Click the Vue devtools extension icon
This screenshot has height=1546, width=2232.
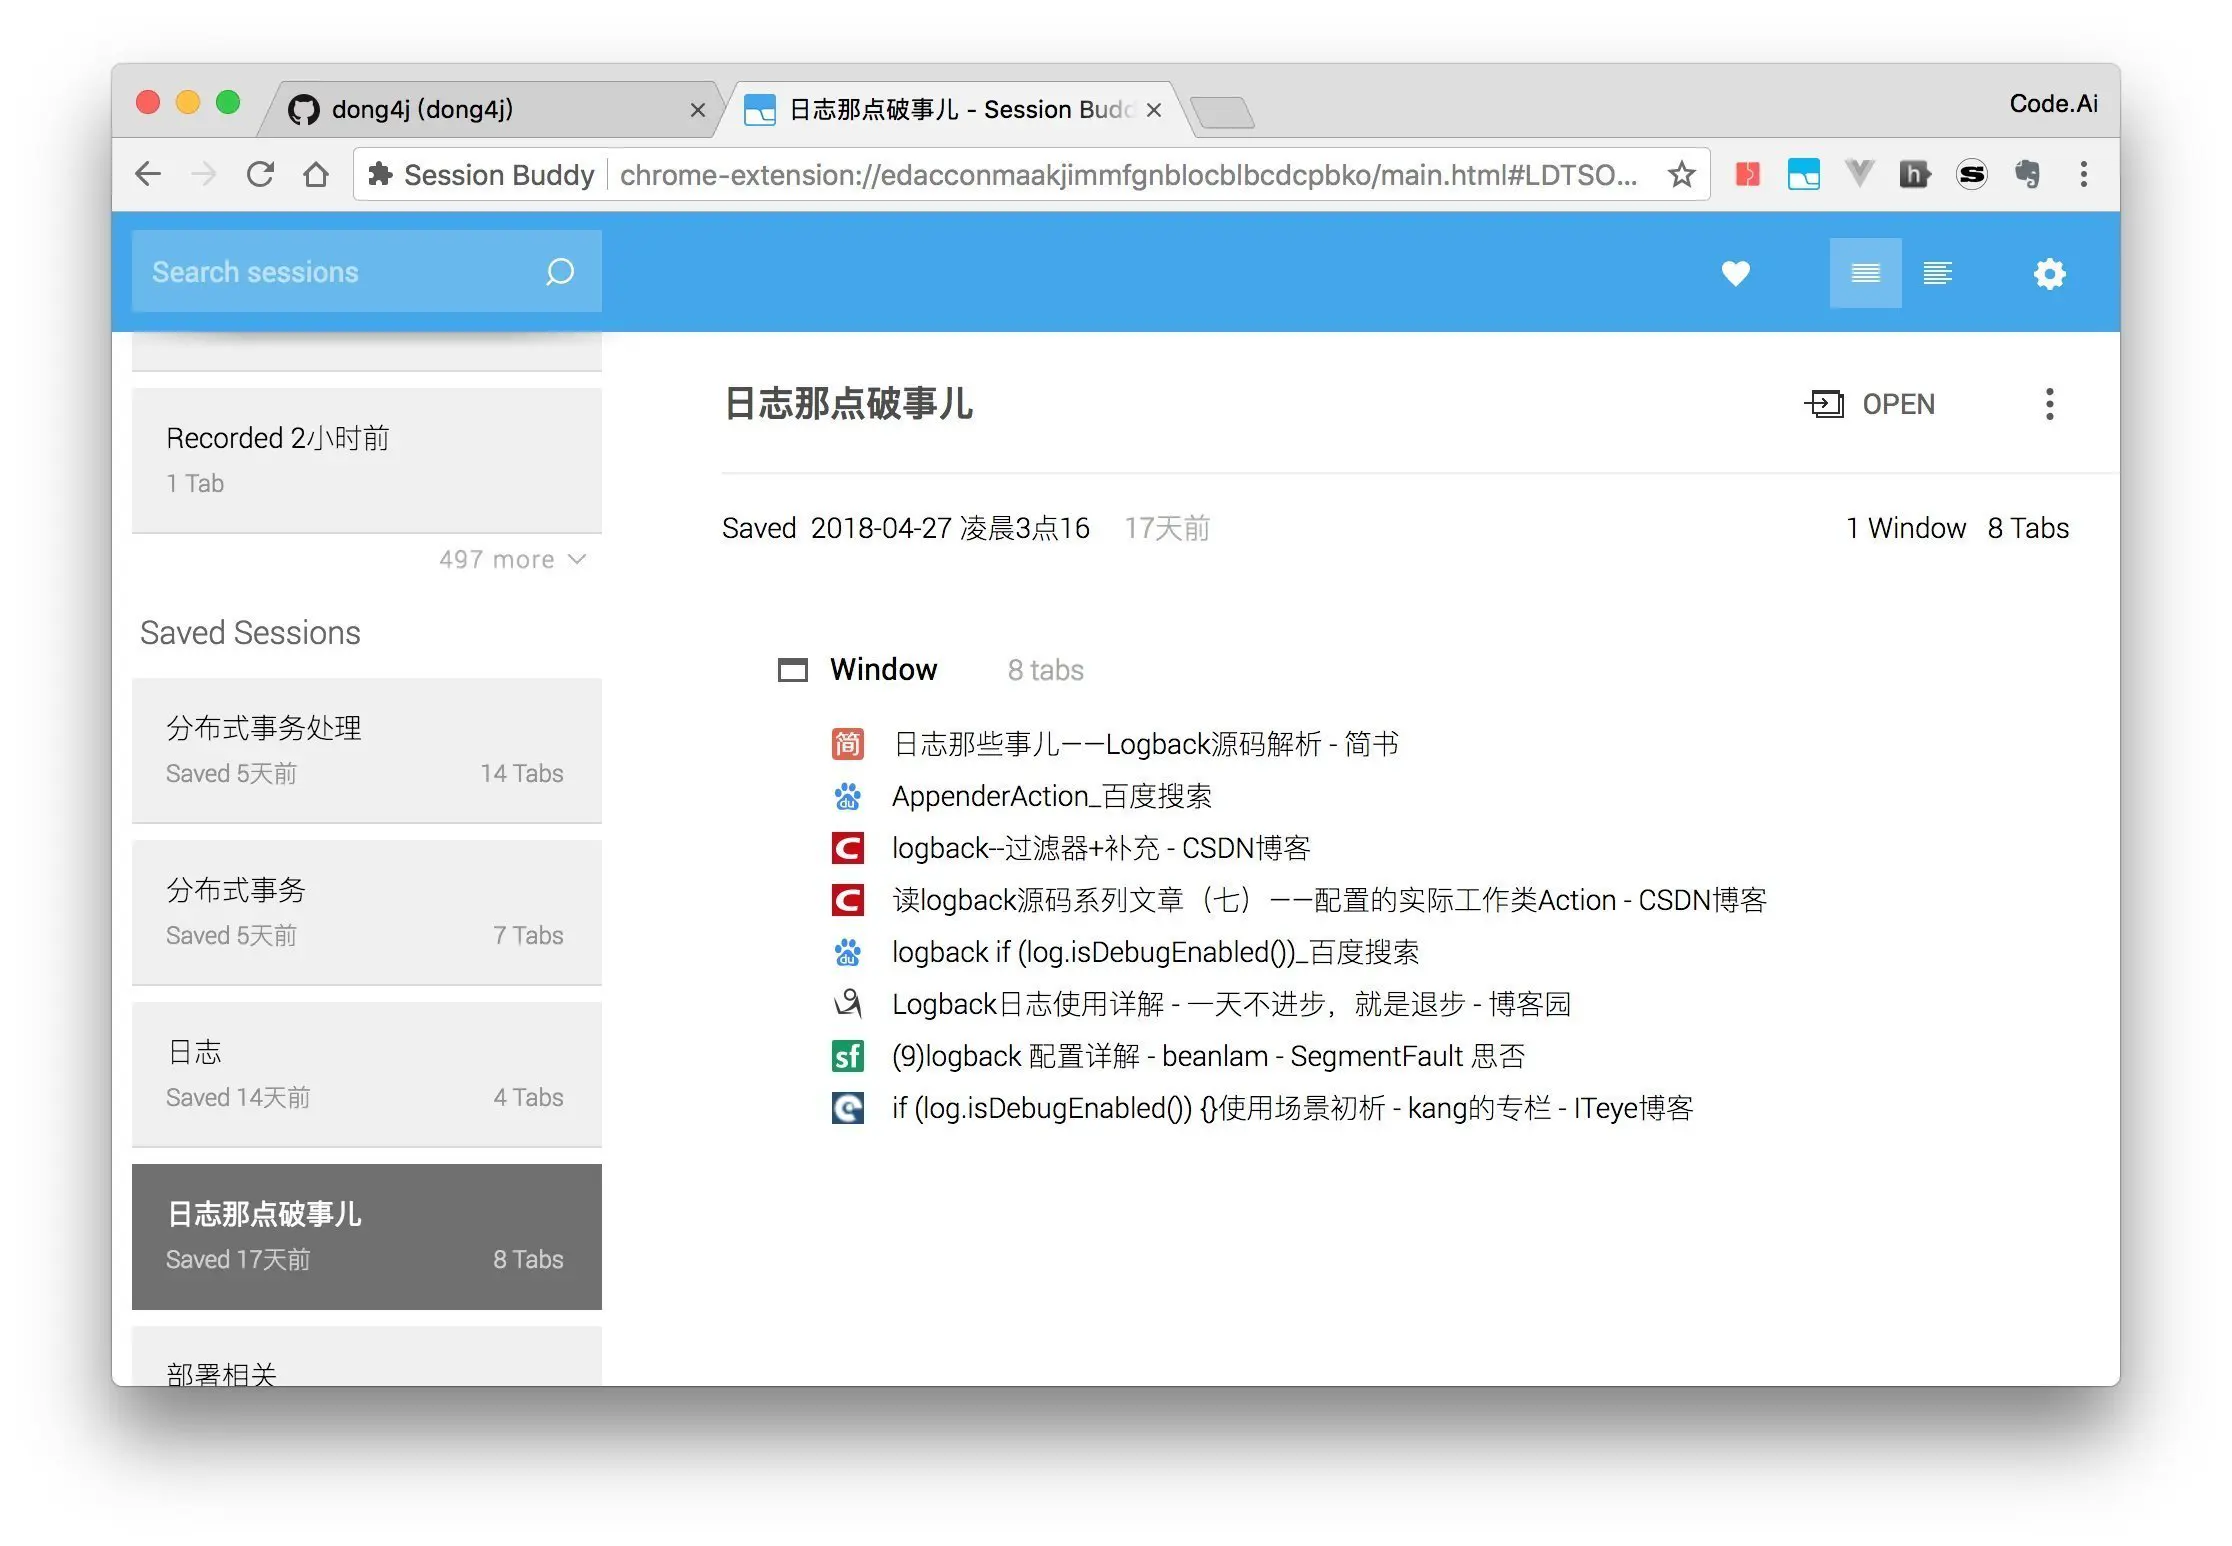pyautogui.click(x=1859, y=175)
